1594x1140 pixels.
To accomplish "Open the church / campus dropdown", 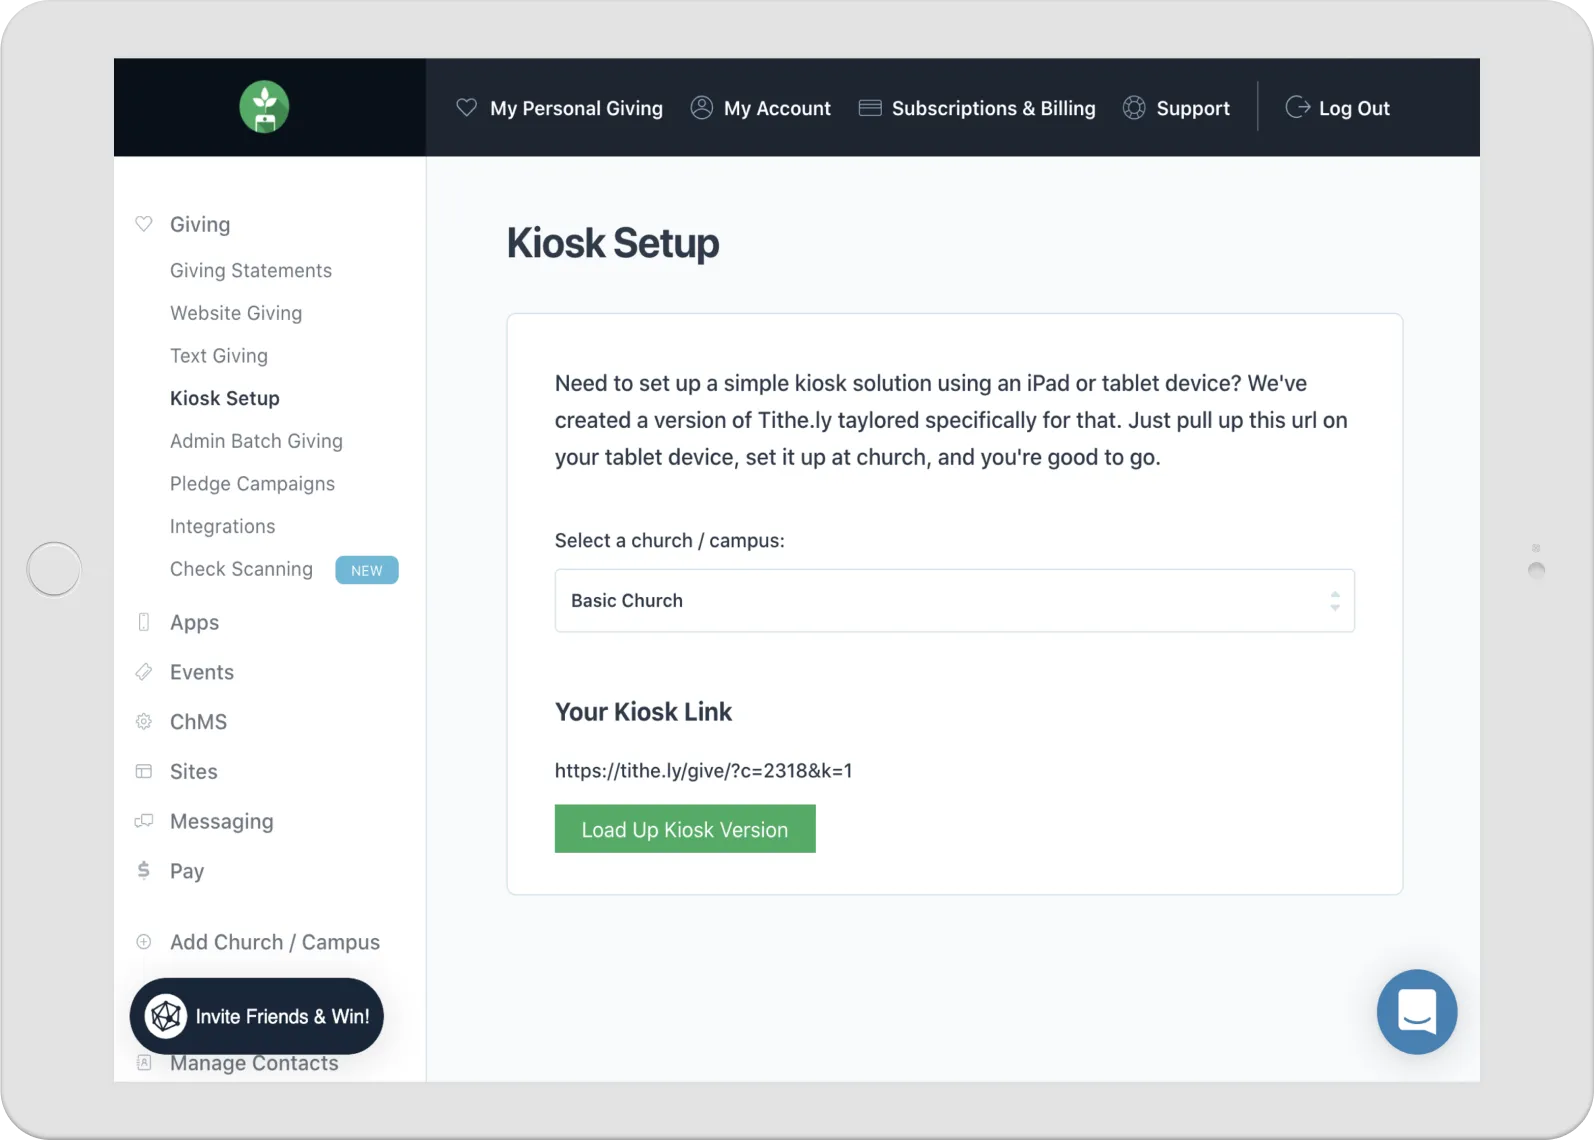I will 955,600.
